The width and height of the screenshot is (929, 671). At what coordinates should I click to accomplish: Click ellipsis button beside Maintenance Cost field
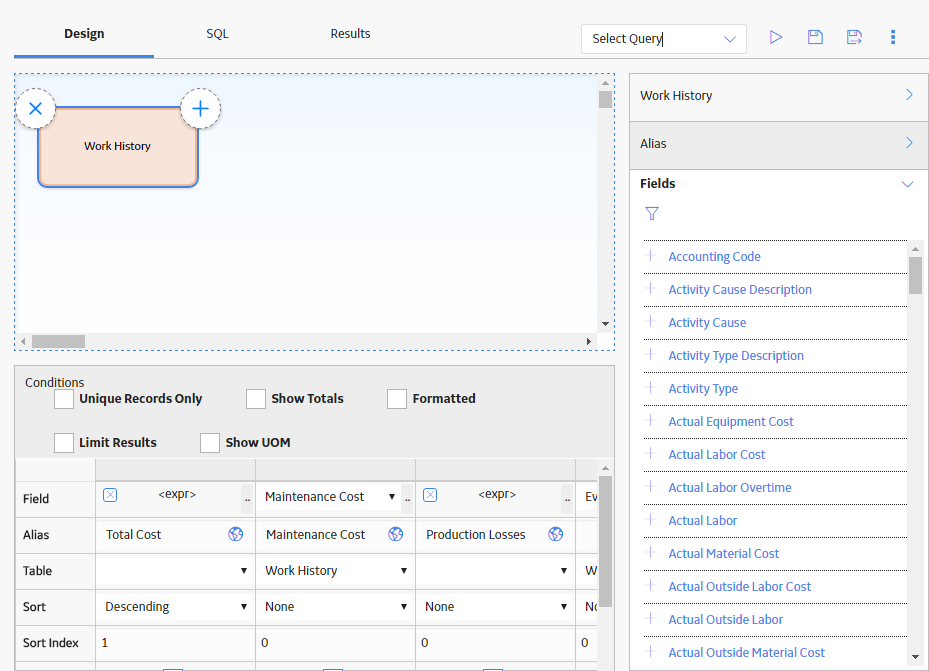407,499
